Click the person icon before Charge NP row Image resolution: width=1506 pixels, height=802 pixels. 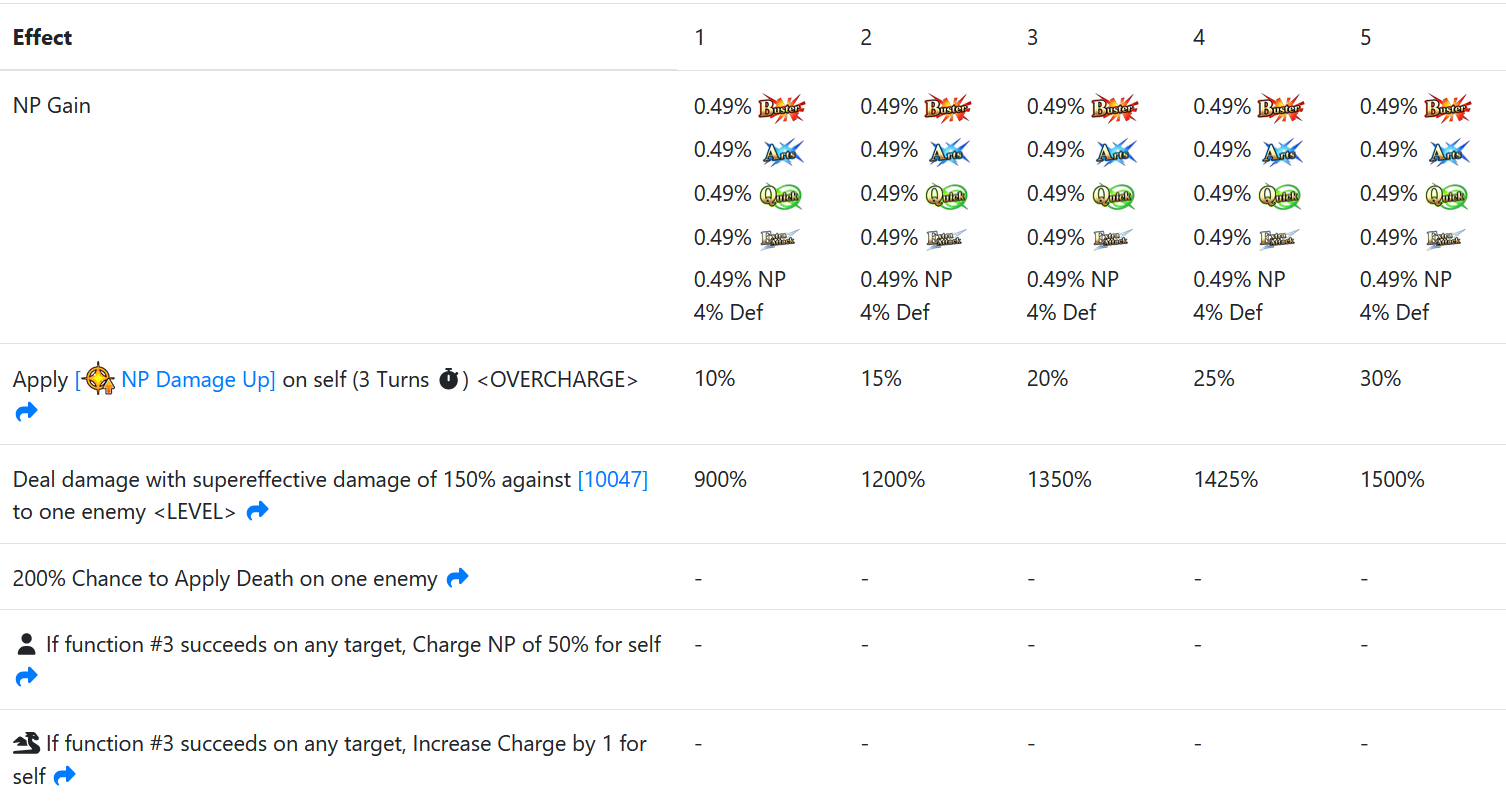point(27,645)
